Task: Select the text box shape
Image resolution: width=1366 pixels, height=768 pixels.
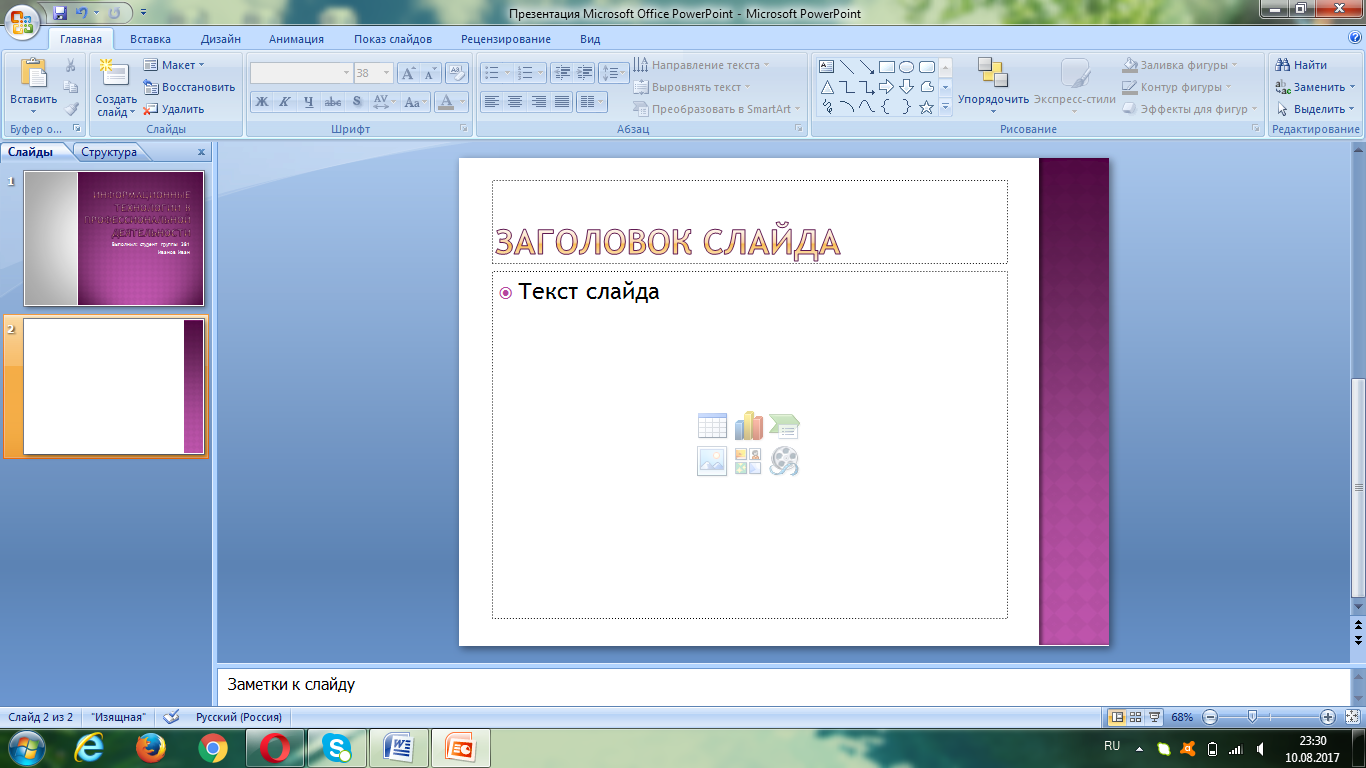Action: tap(827, 67)
